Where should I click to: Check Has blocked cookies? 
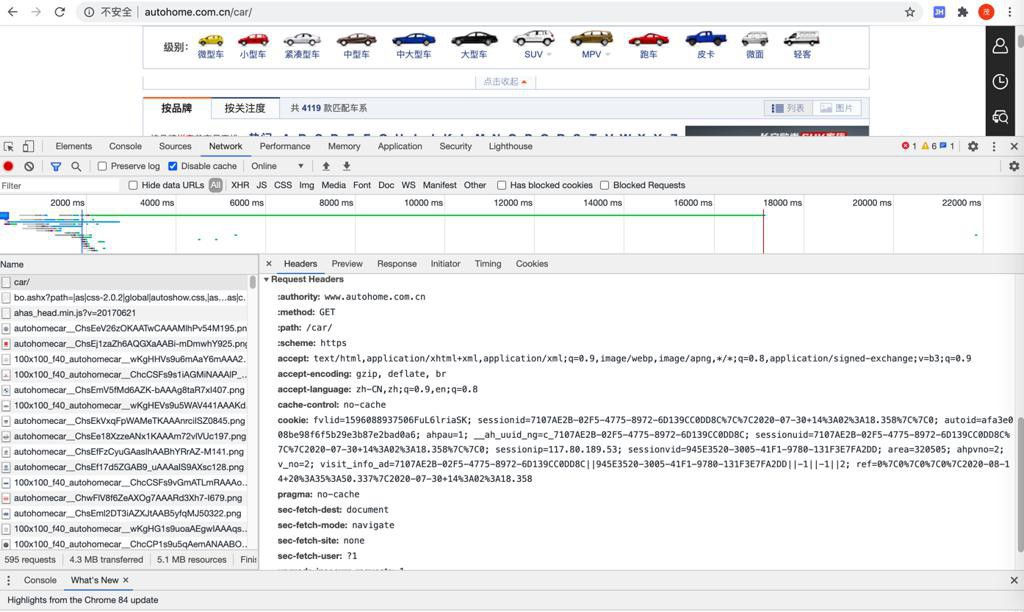click(502, 185)
